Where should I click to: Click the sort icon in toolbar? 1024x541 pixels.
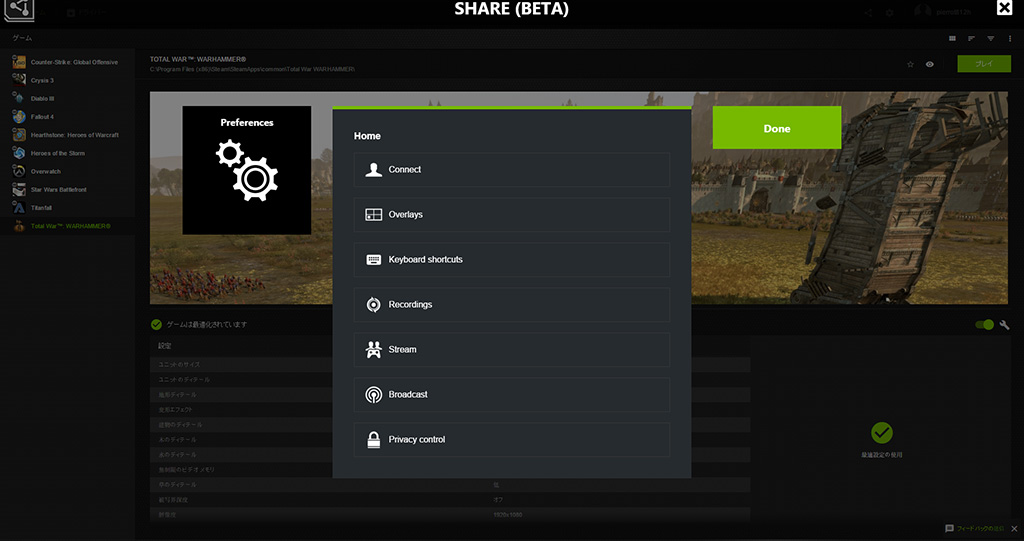point(971,39)
